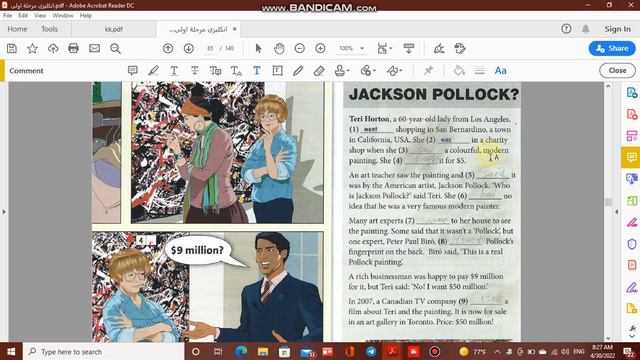Viewport: 640px width, 360px height.
Task: Send the file by email with the envelope icon
Action: pyautogui.click(x=94, y=49)
